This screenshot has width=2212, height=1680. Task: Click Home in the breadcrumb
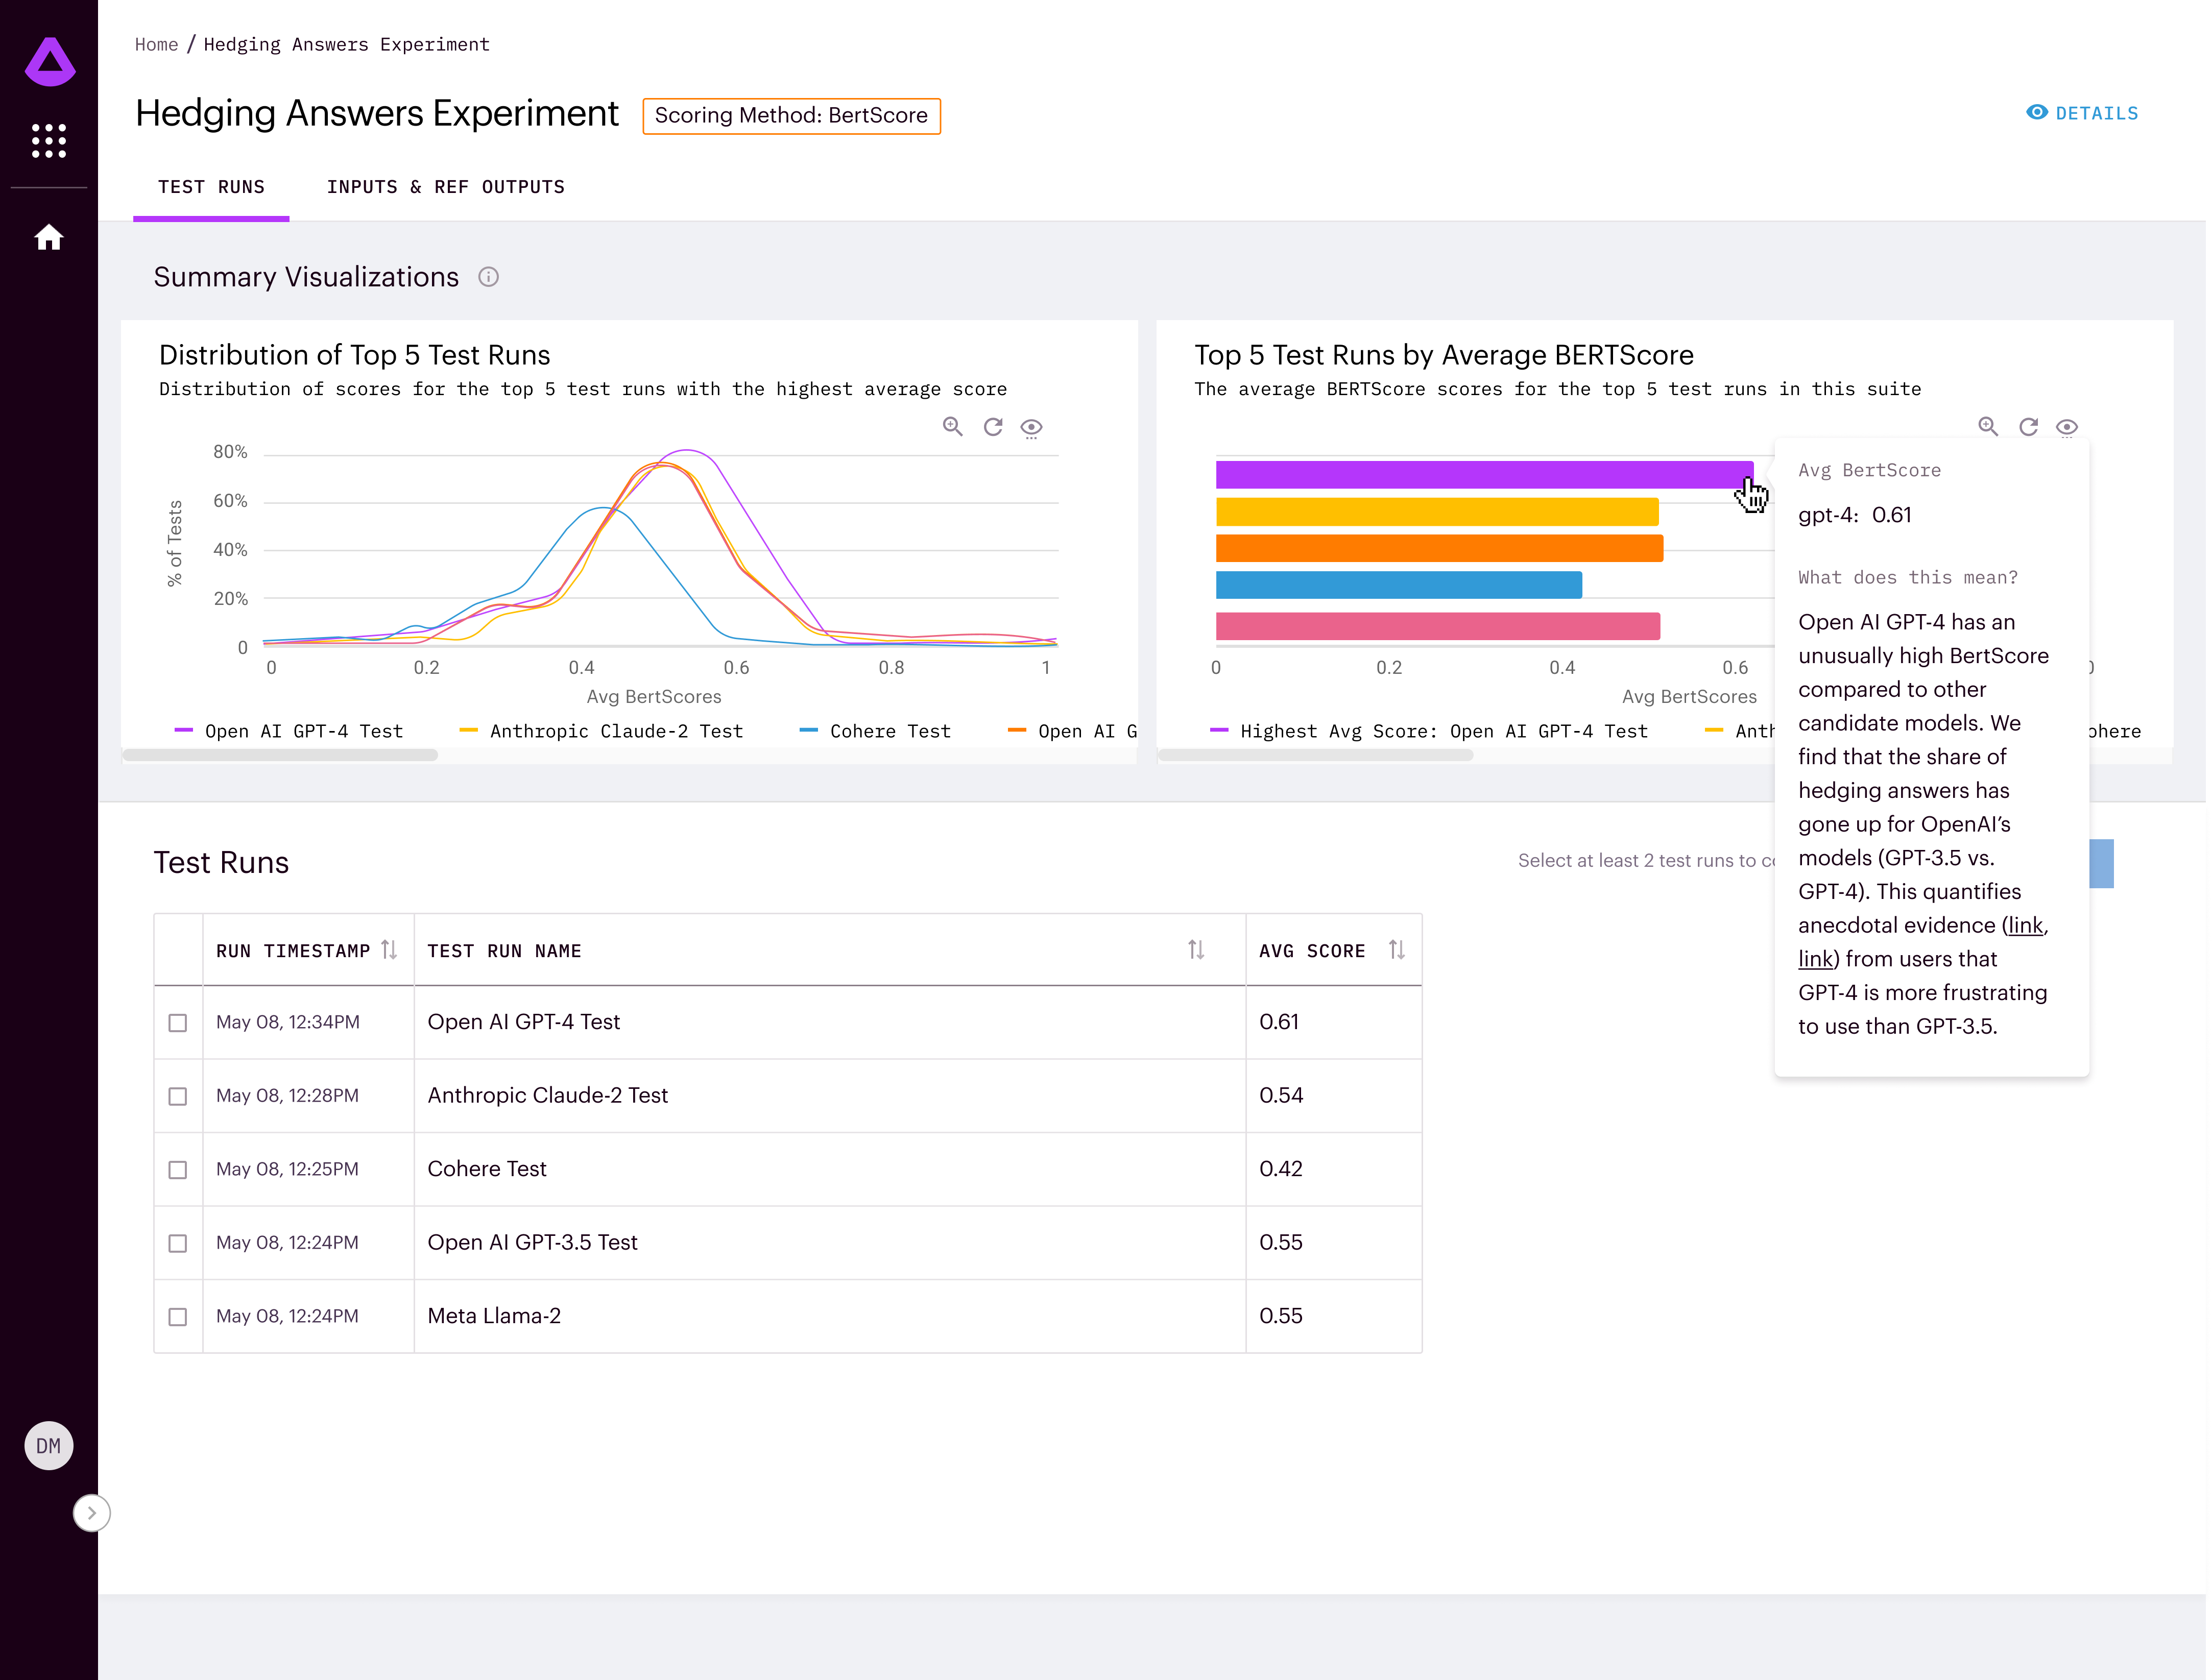coord(156,44)
